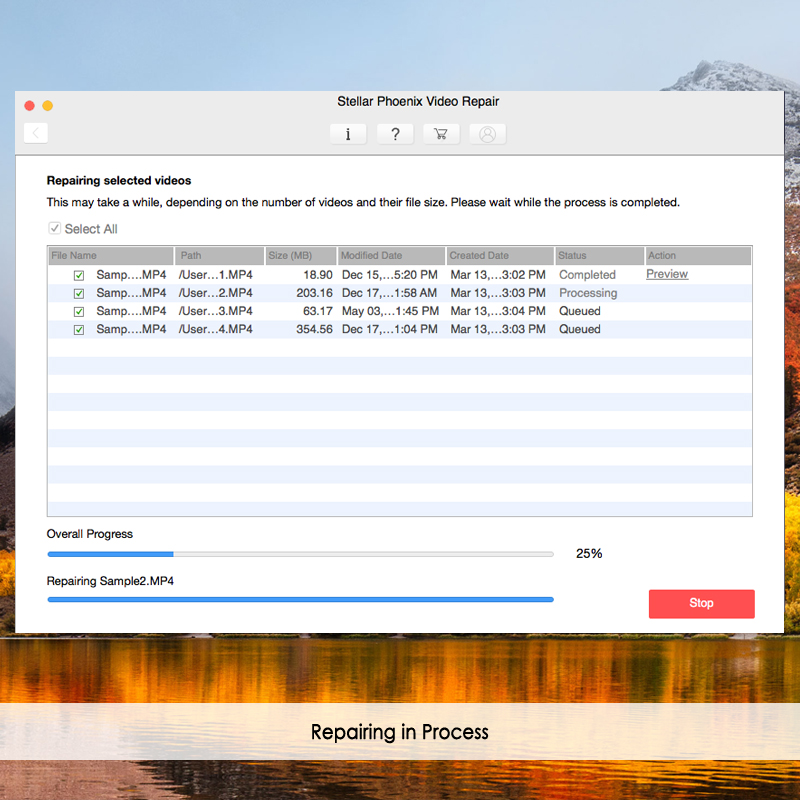Select the path cell /User…4.MP4
The width and height of the screenshot is (800, 800).
215,329
